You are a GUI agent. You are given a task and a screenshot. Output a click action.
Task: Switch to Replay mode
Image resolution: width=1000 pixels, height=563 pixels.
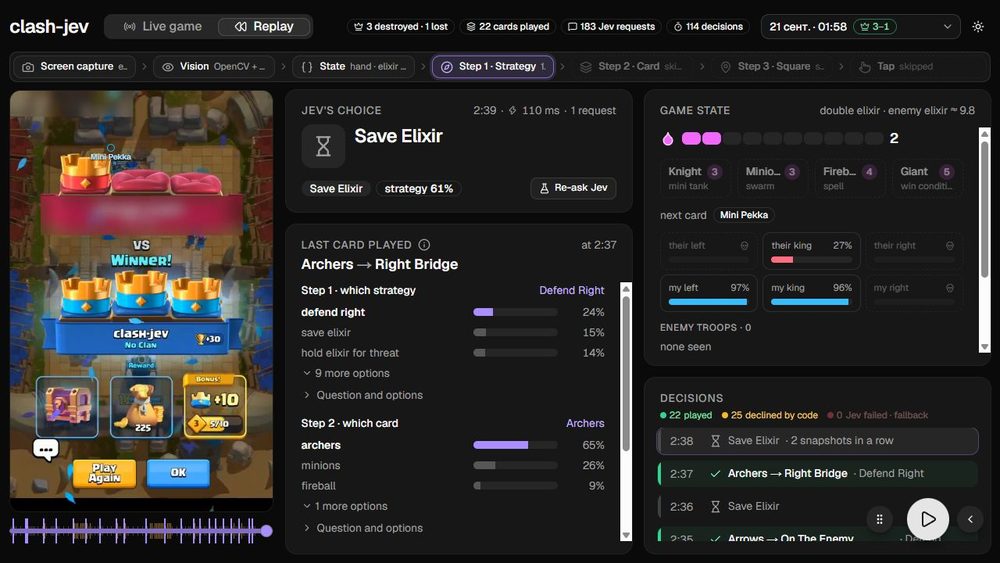264,27
